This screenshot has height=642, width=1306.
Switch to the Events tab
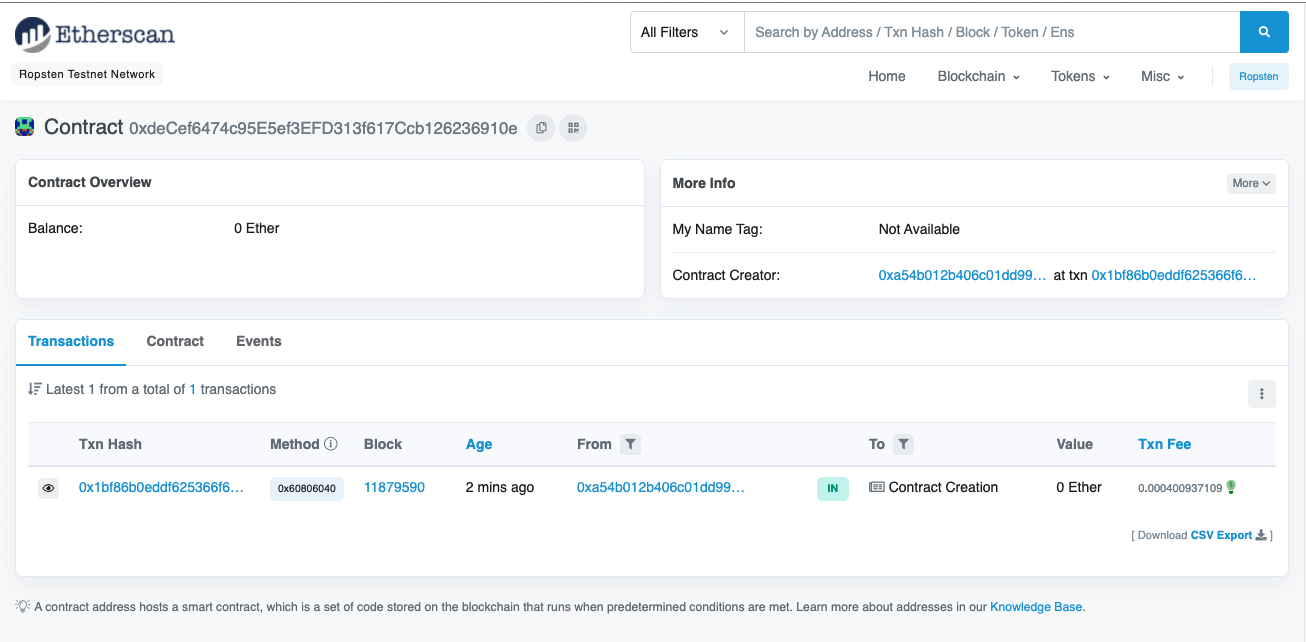258,341
